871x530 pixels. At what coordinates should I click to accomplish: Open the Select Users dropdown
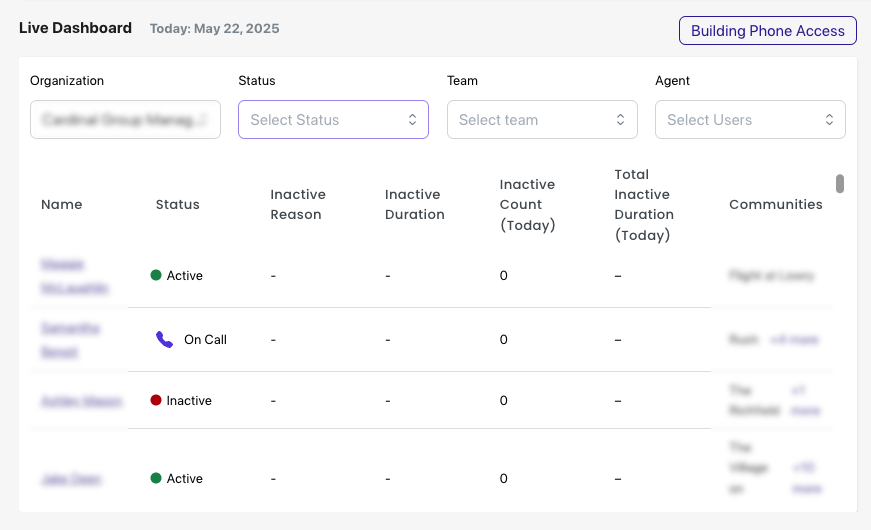point(750,119)
